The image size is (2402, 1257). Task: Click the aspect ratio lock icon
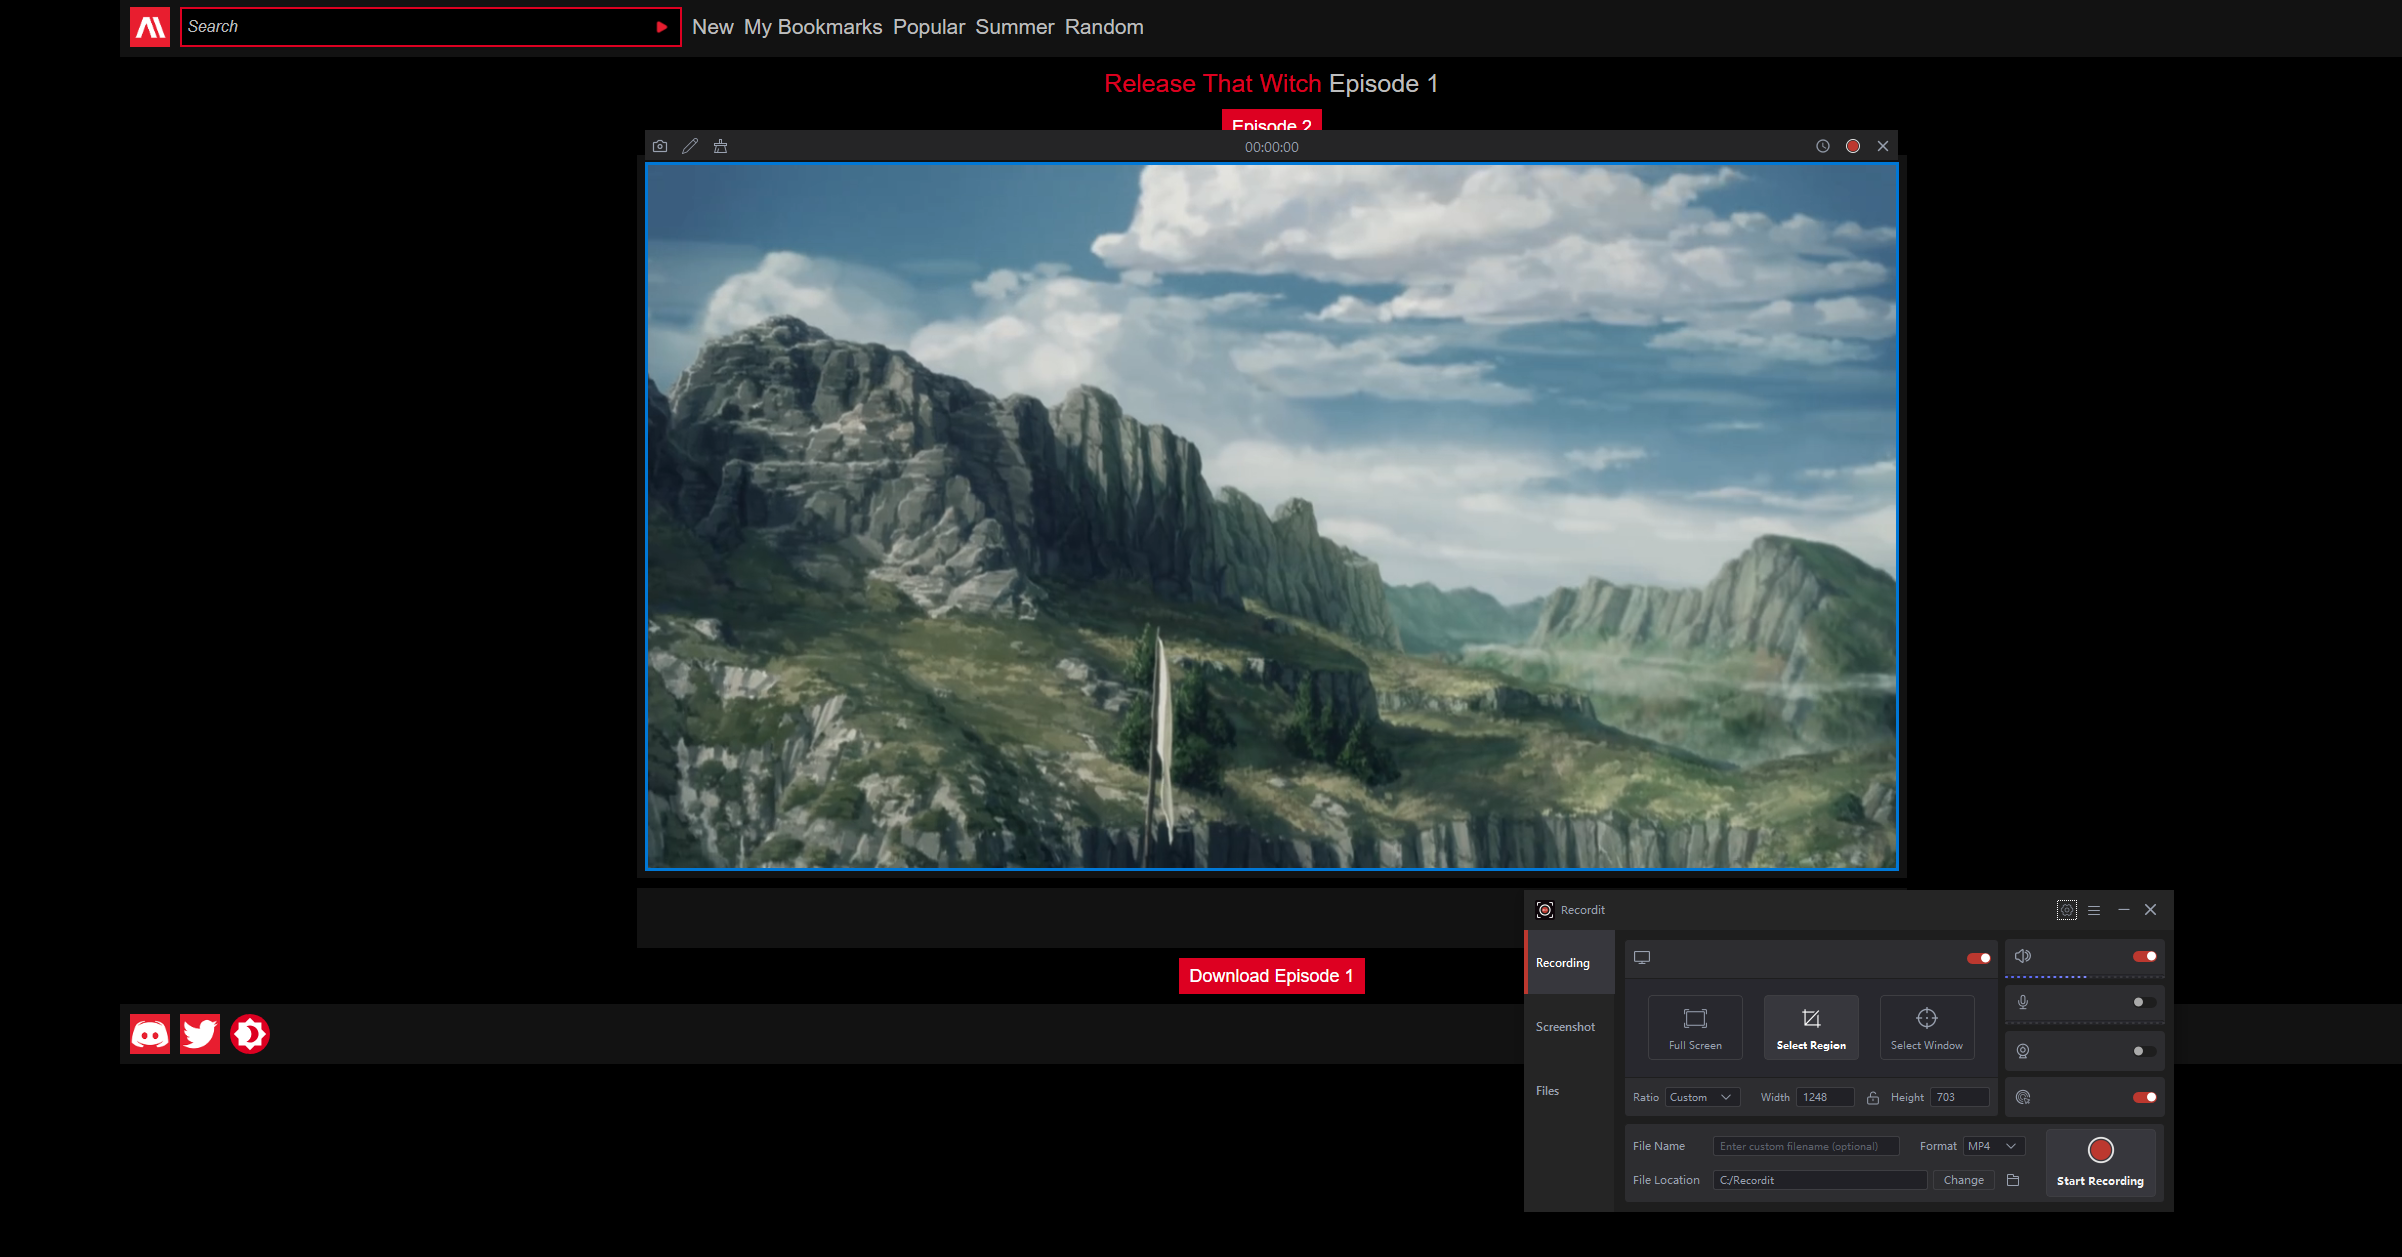[x=1873, y=1098]
